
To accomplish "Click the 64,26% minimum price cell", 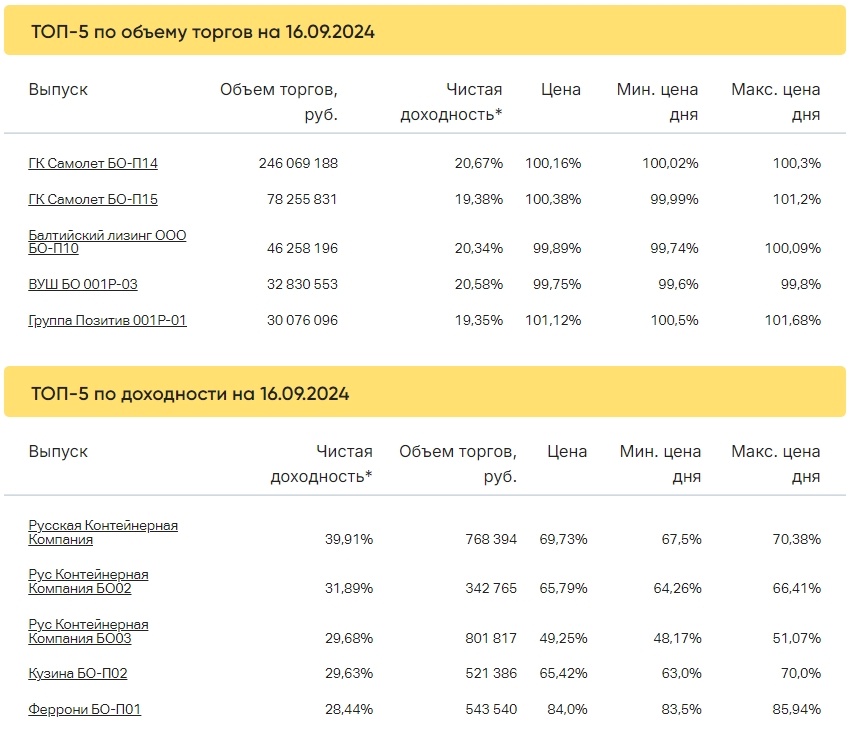I will pos(677,588).
